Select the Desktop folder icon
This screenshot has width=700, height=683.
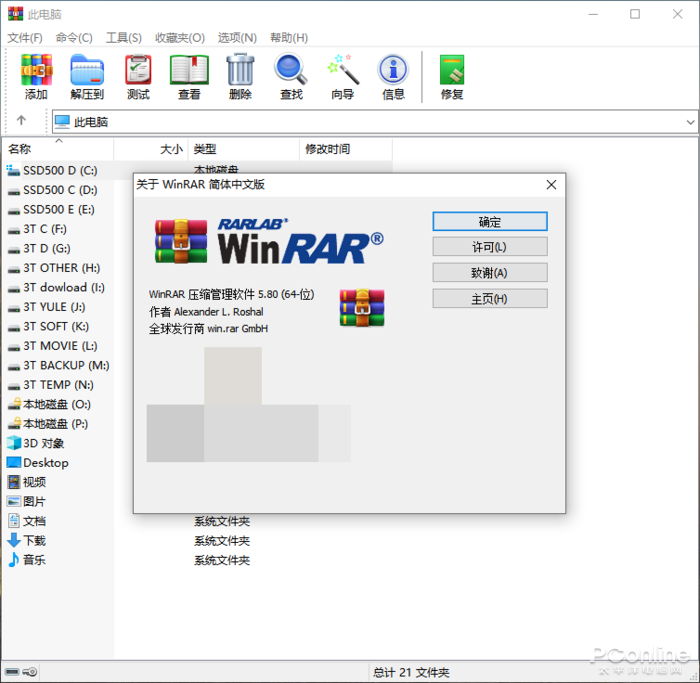click(x=14, y=462)
